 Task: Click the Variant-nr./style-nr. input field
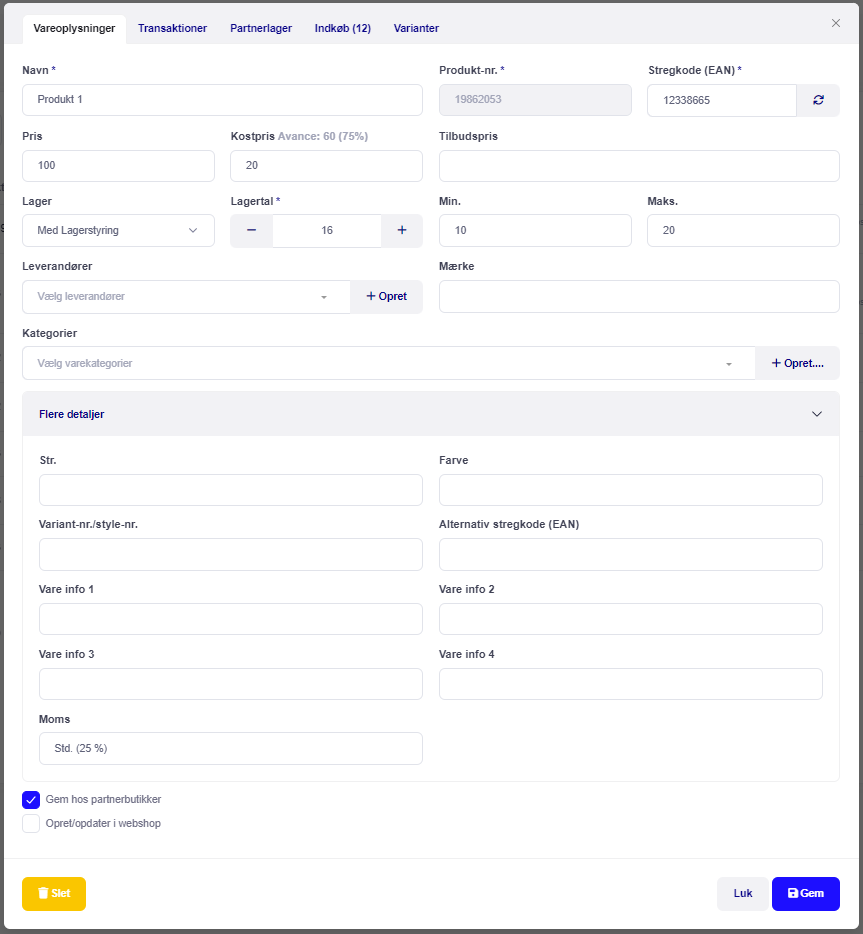point(231,555)
